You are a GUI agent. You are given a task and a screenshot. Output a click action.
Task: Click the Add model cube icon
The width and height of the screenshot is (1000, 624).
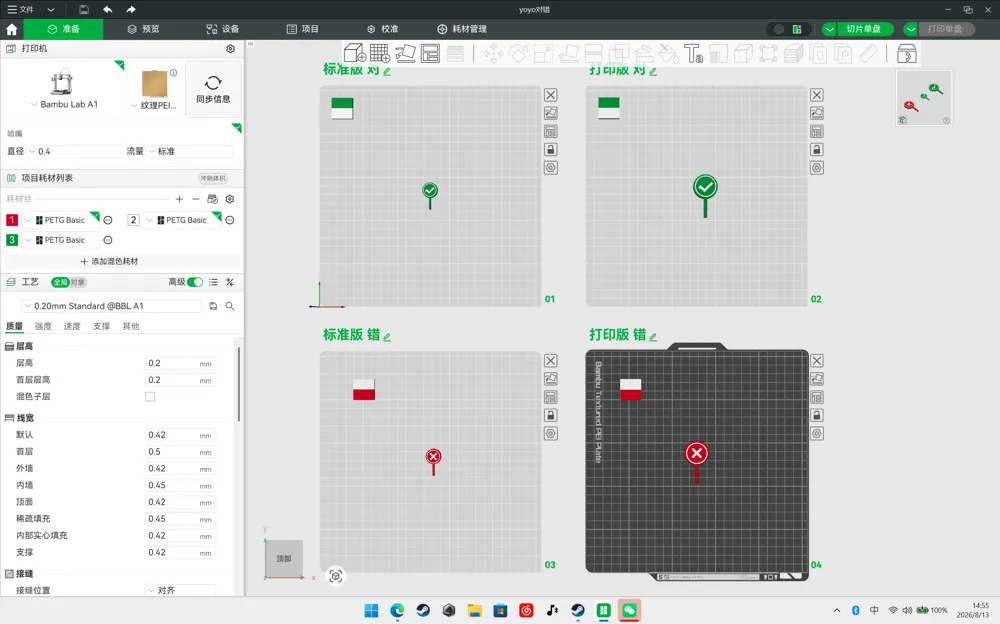click(355, 53)
